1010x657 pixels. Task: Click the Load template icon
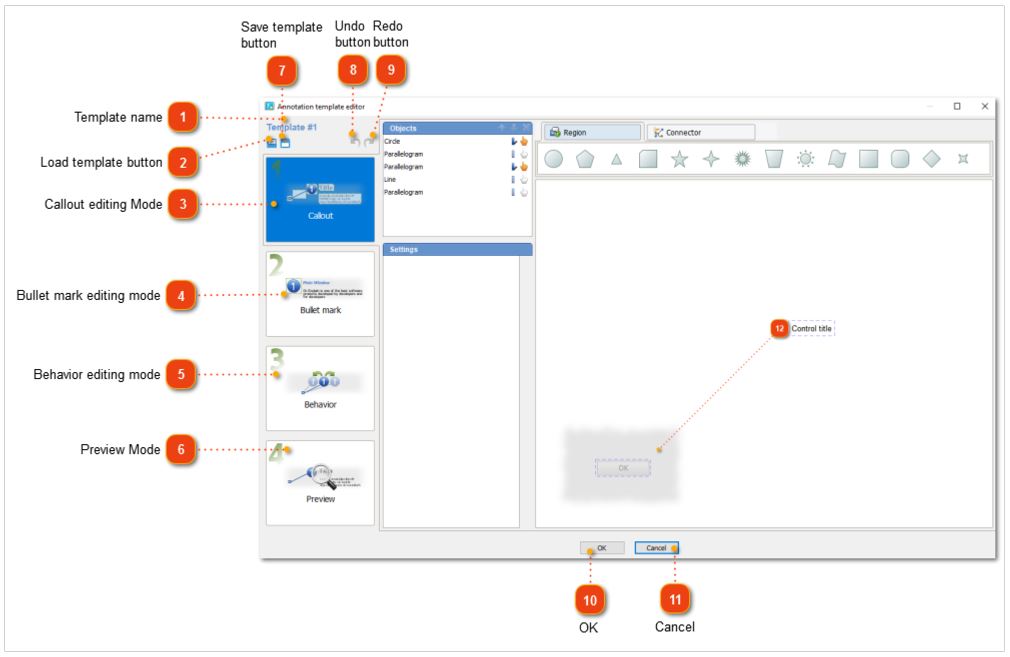(x=271, y=143)
